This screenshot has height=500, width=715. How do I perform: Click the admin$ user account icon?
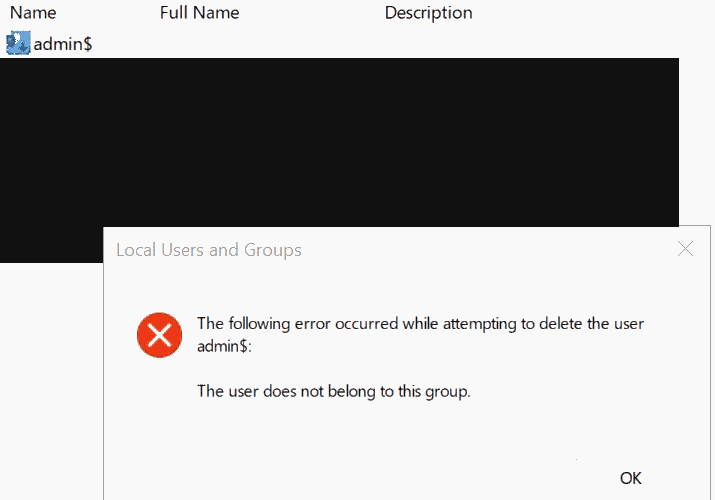point(18,43)
